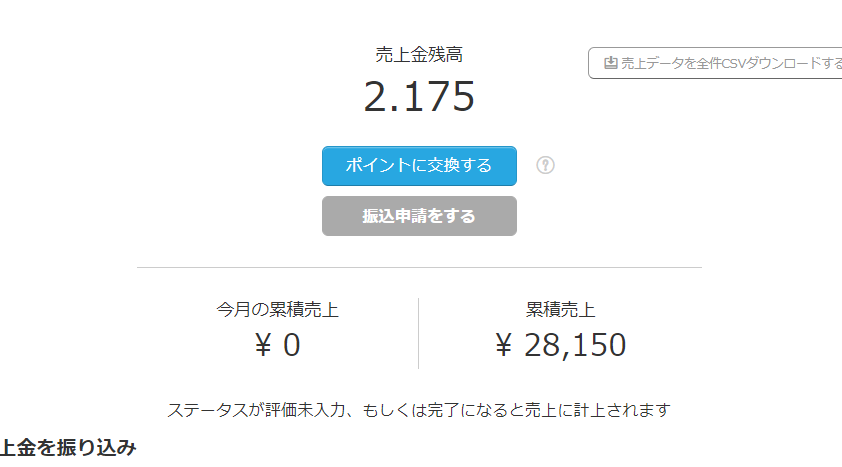The width and height of the screenshot is (842, 467).
Task: Click the ¥ 0 monthly sales value
Action: coord(277,345)
